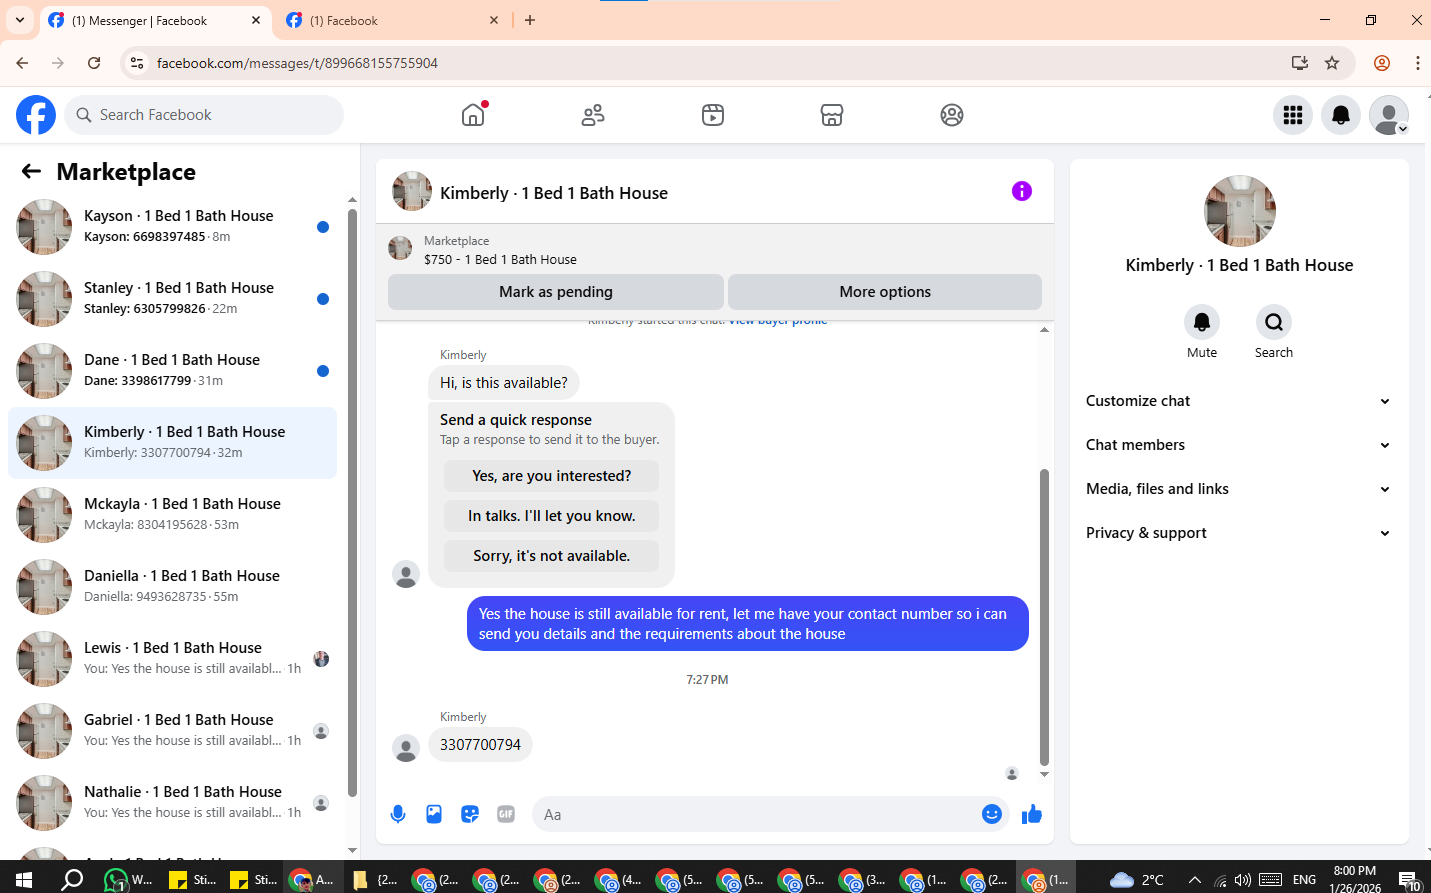
Task: Reload the page in the browser
Action: (x=94, y=63)
